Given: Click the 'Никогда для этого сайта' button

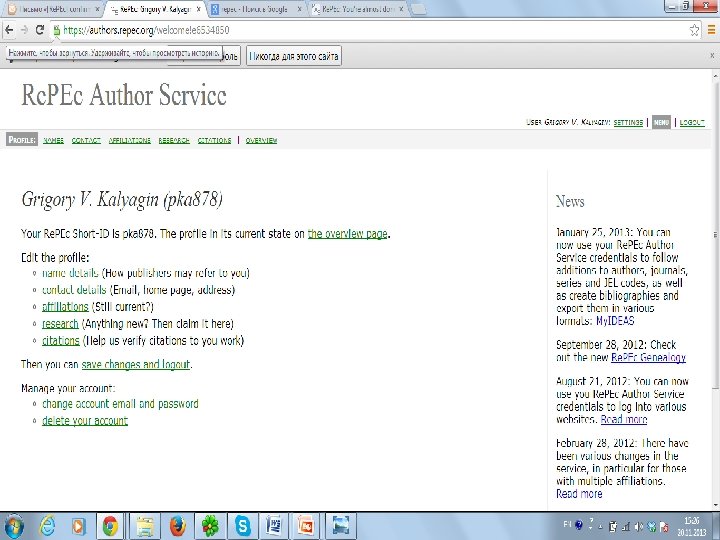Looking at the screenshot, I should coord(294,56).
